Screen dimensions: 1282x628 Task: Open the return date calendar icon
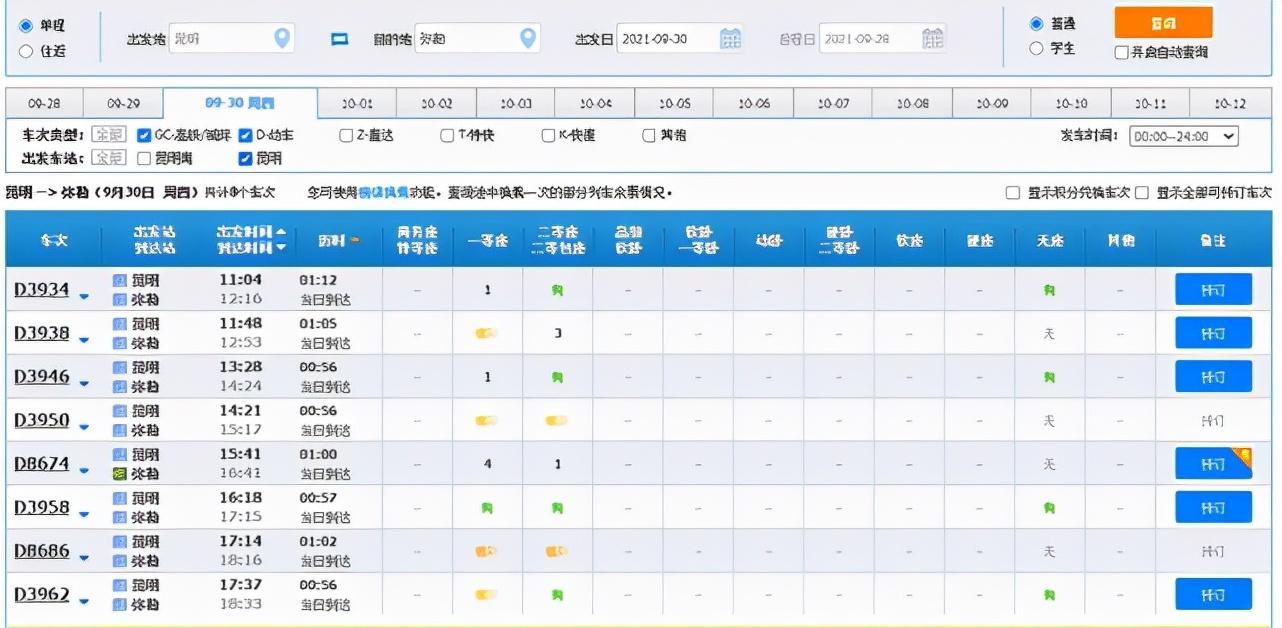point(932,38)
